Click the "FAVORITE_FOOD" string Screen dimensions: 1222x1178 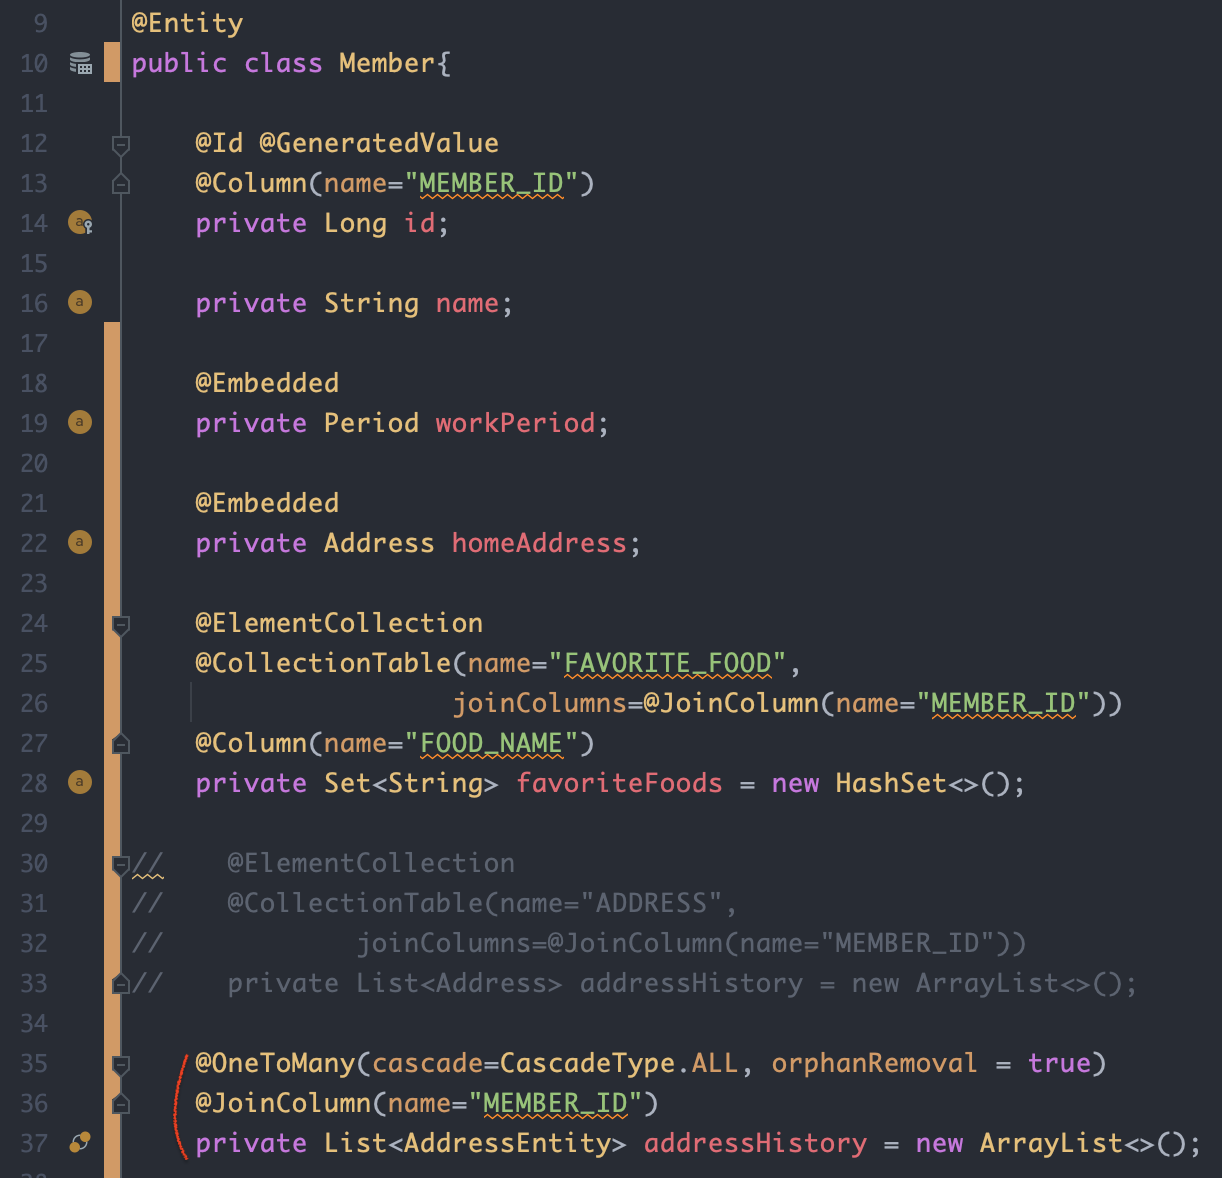tap(667, 663)
